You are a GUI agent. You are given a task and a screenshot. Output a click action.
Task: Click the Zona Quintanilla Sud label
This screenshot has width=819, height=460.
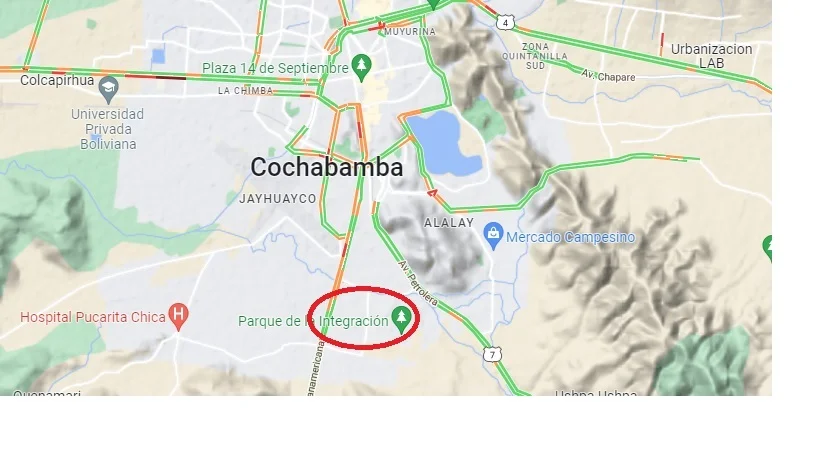coord(535,56)
